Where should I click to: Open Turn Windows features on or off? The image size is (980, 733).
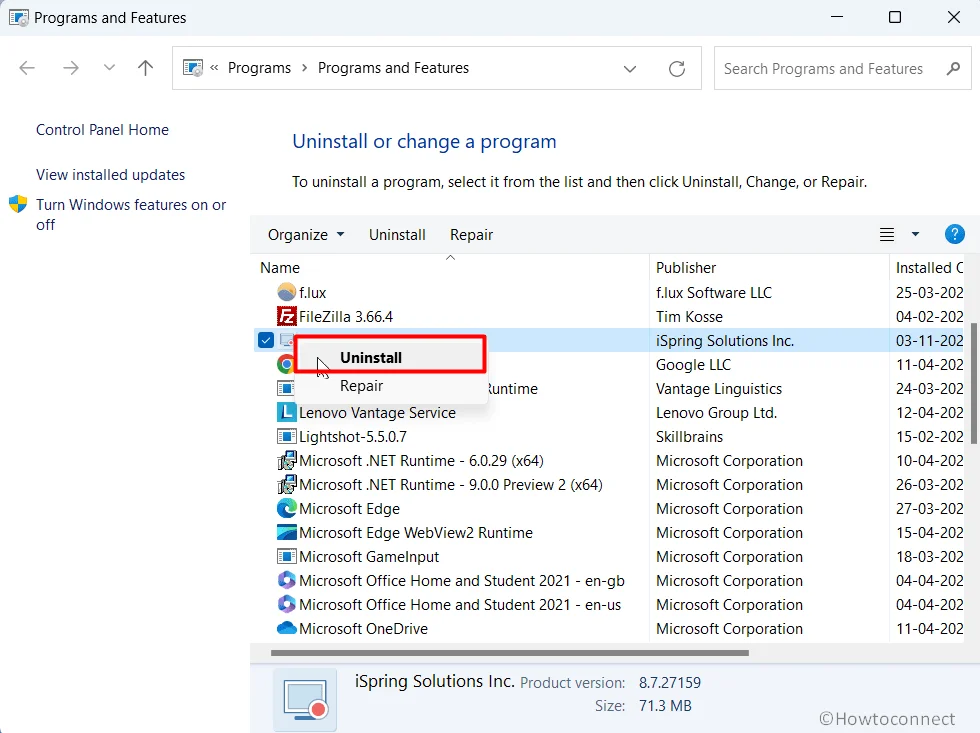tap(131, 214)
